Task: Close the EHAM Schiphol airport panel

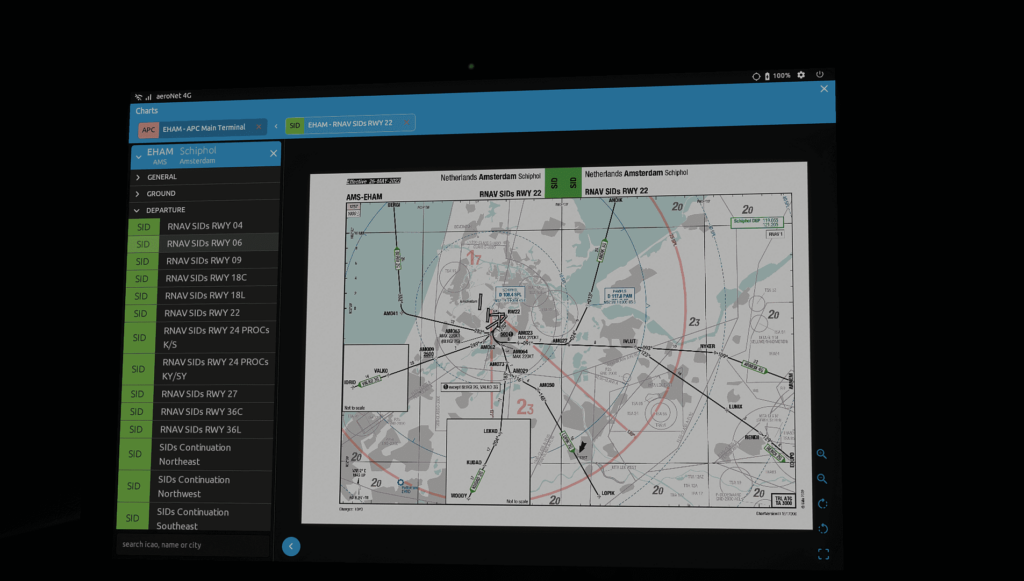Action: click(274, 153)
